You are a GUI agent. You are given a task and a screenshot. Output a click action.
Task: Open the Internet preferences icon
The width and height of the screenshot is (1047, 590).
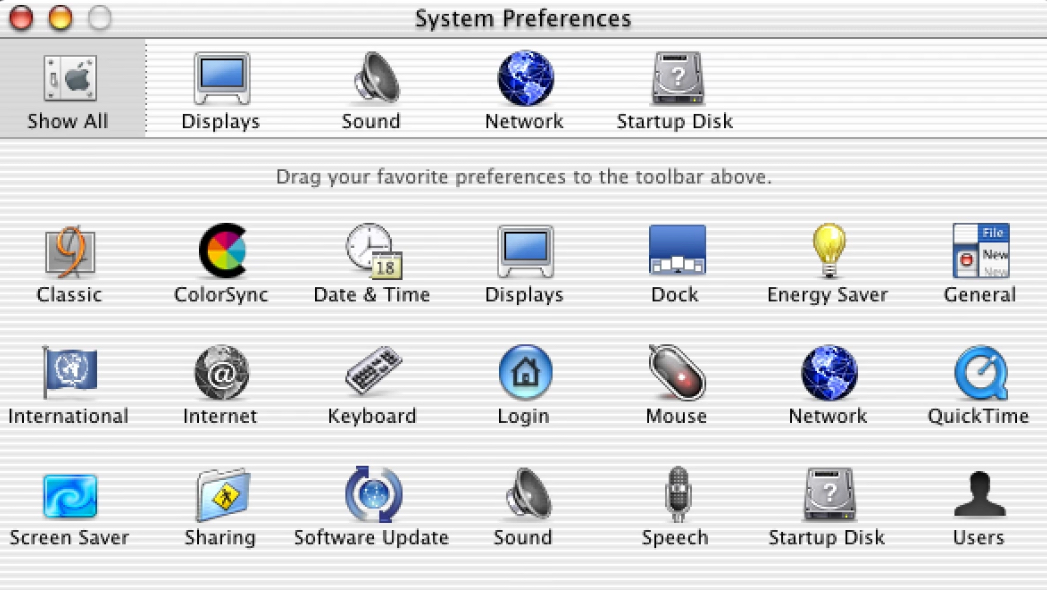coord(222,372)
